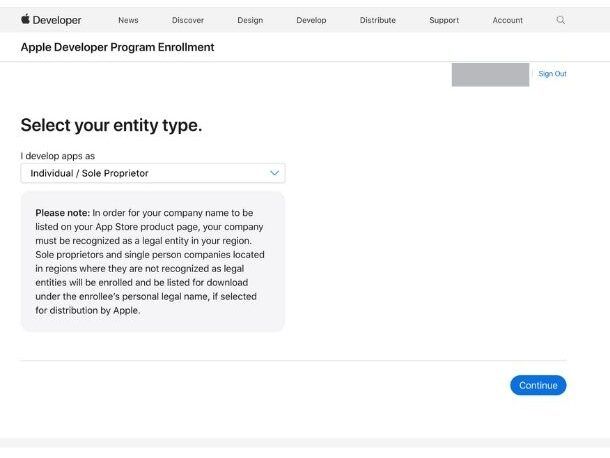The height and width of the screenshot is (458, 610).
Task: Click the Apple Developer logo
Action: (51, 20)
